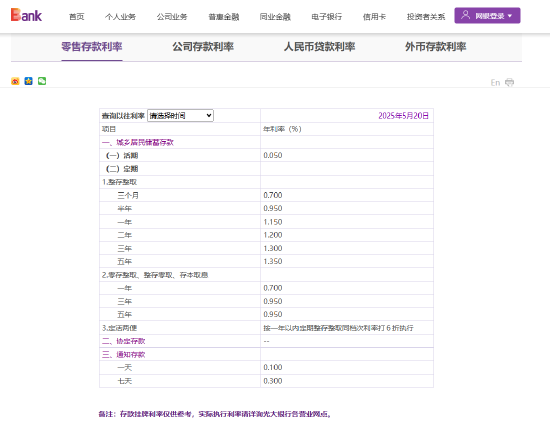Click the rate value 1.300
Image resolution: width=550 pixels, height=437 pixels.
pos(273,248)
